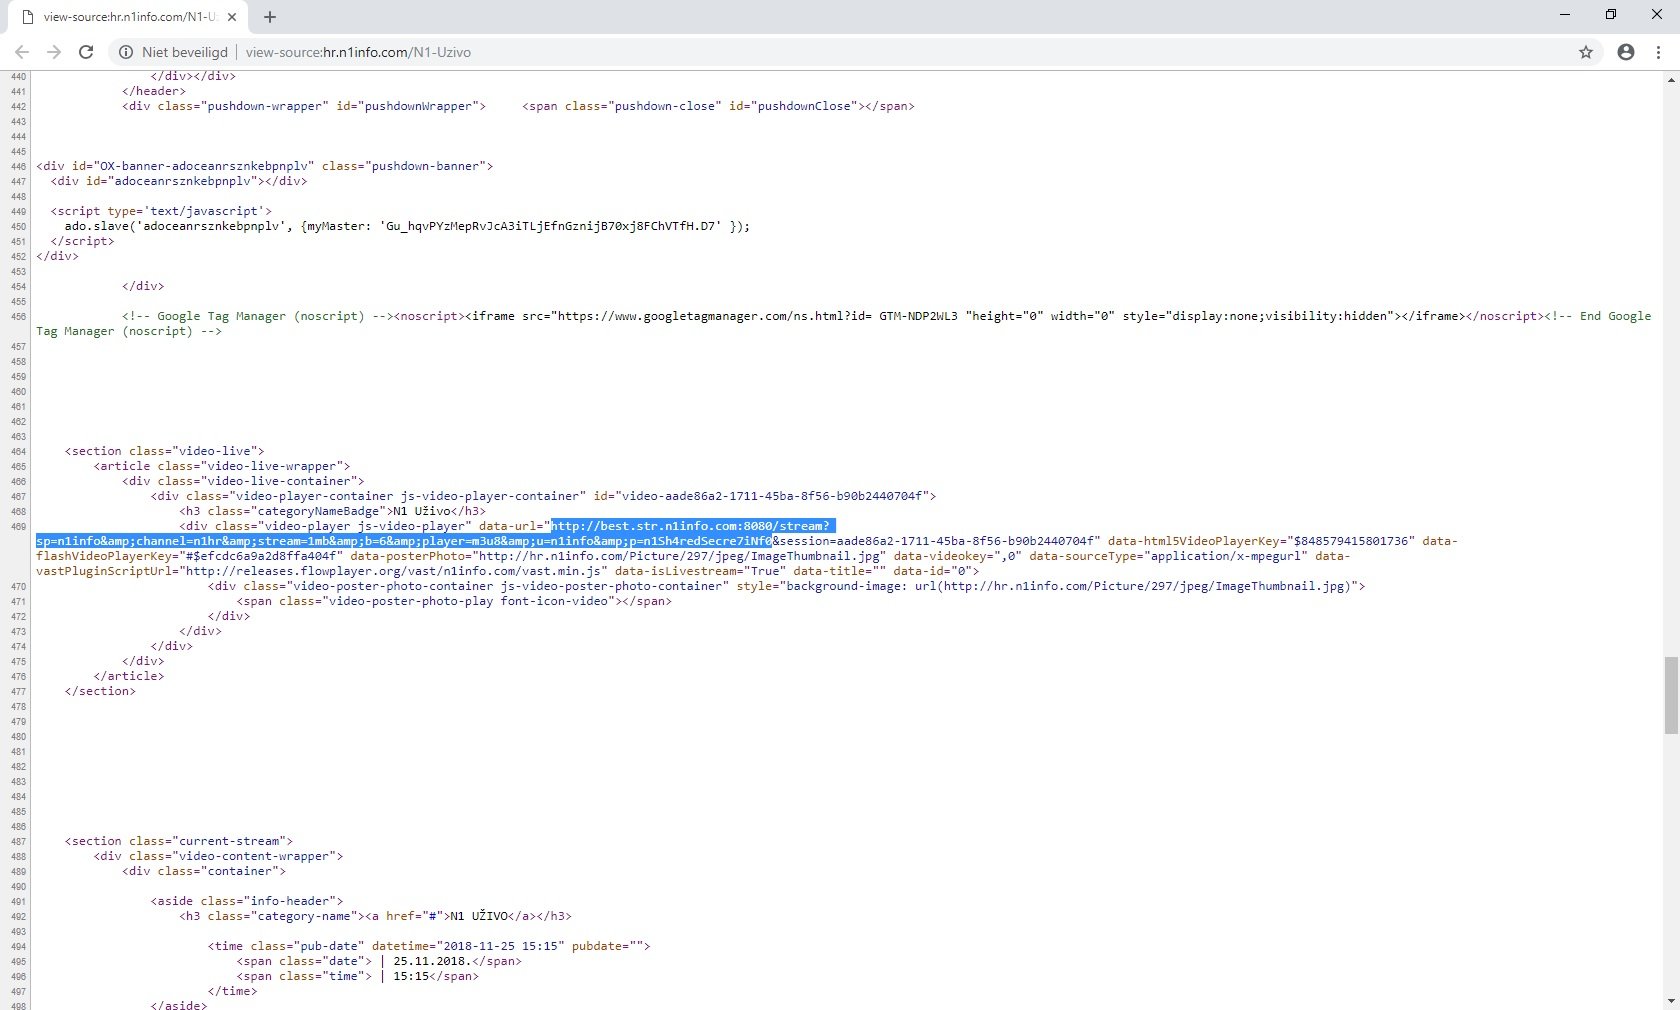This screenshot has height=1010, width=1680.
Task: Click the highlighted best.str.n1info.com stream URL
Action: (690, 526)
